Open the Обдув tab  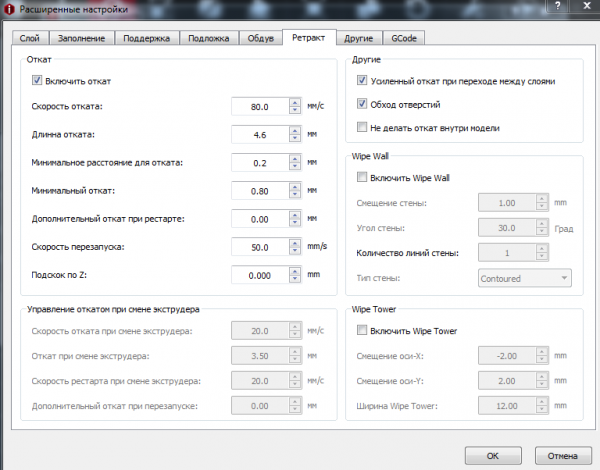click(x=261, y=38)
